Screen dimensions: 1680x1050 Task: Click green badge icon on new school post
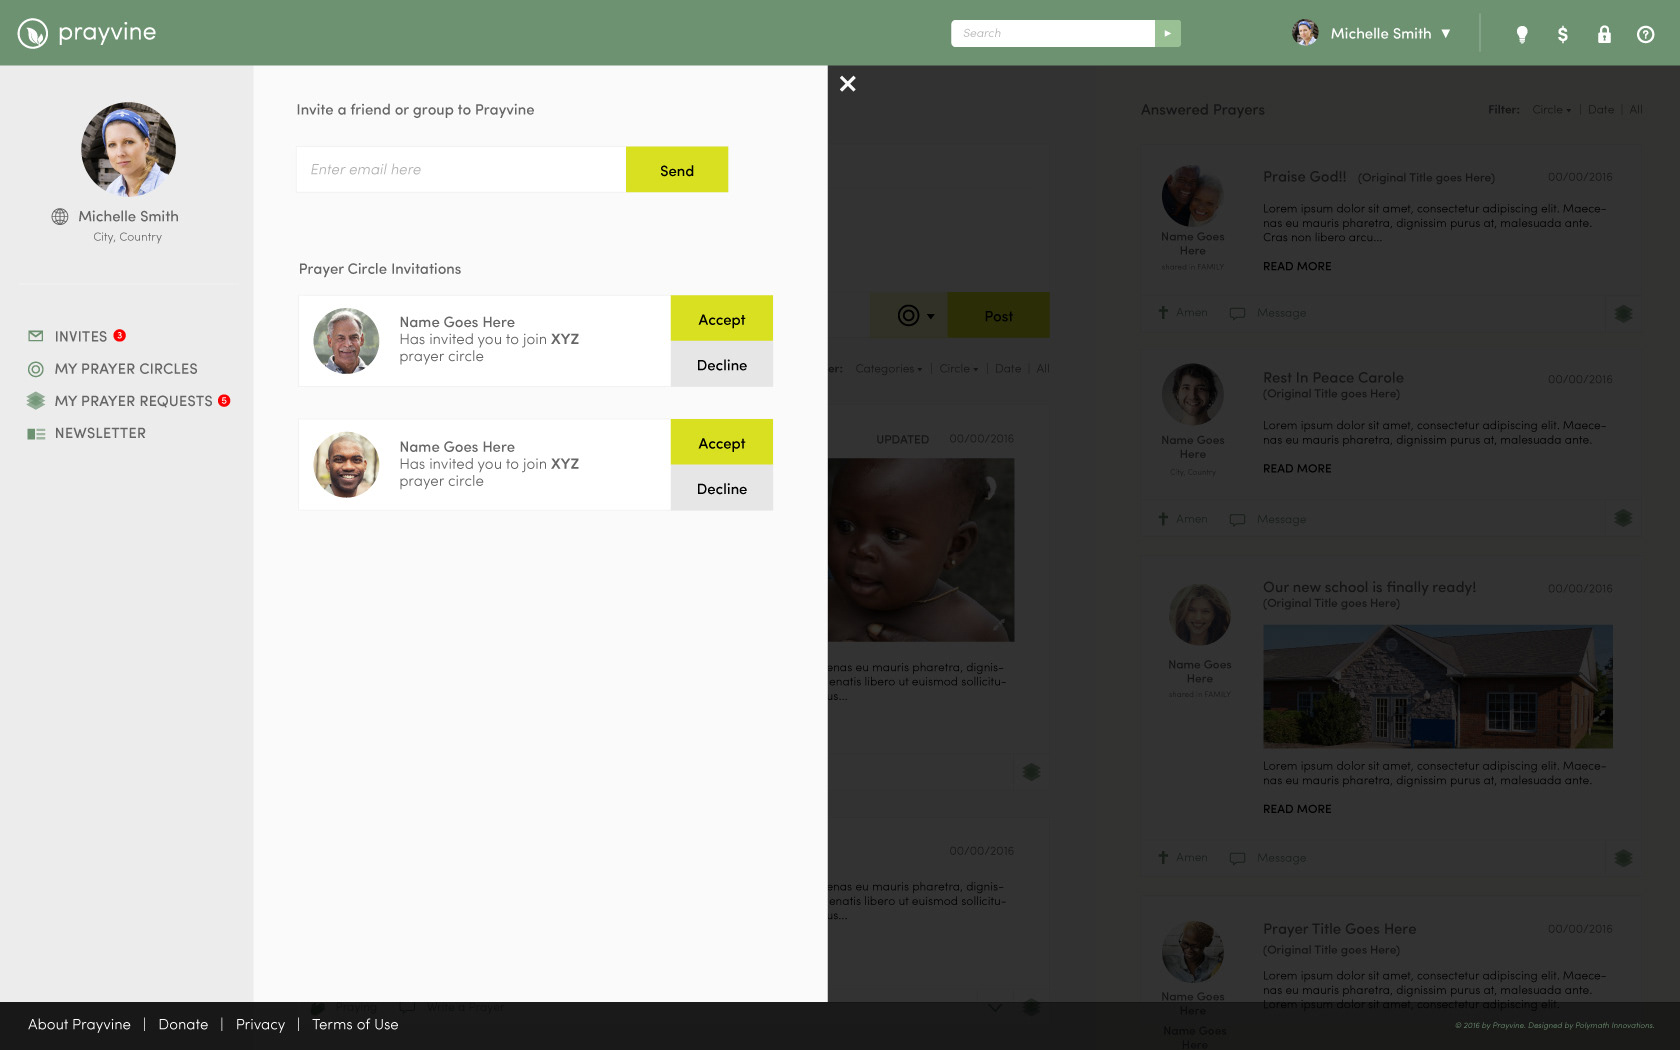click(x=1623, y=857)
